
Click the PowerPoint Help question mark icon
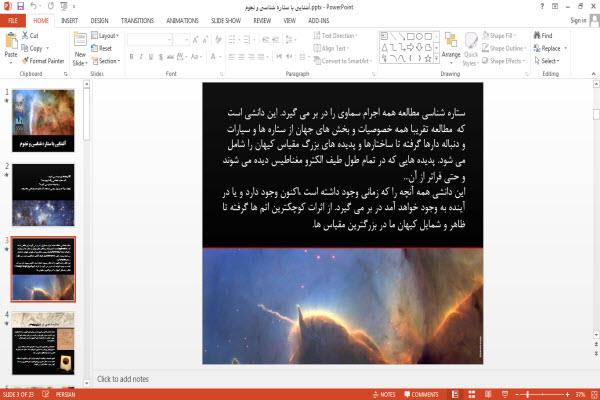541,7
